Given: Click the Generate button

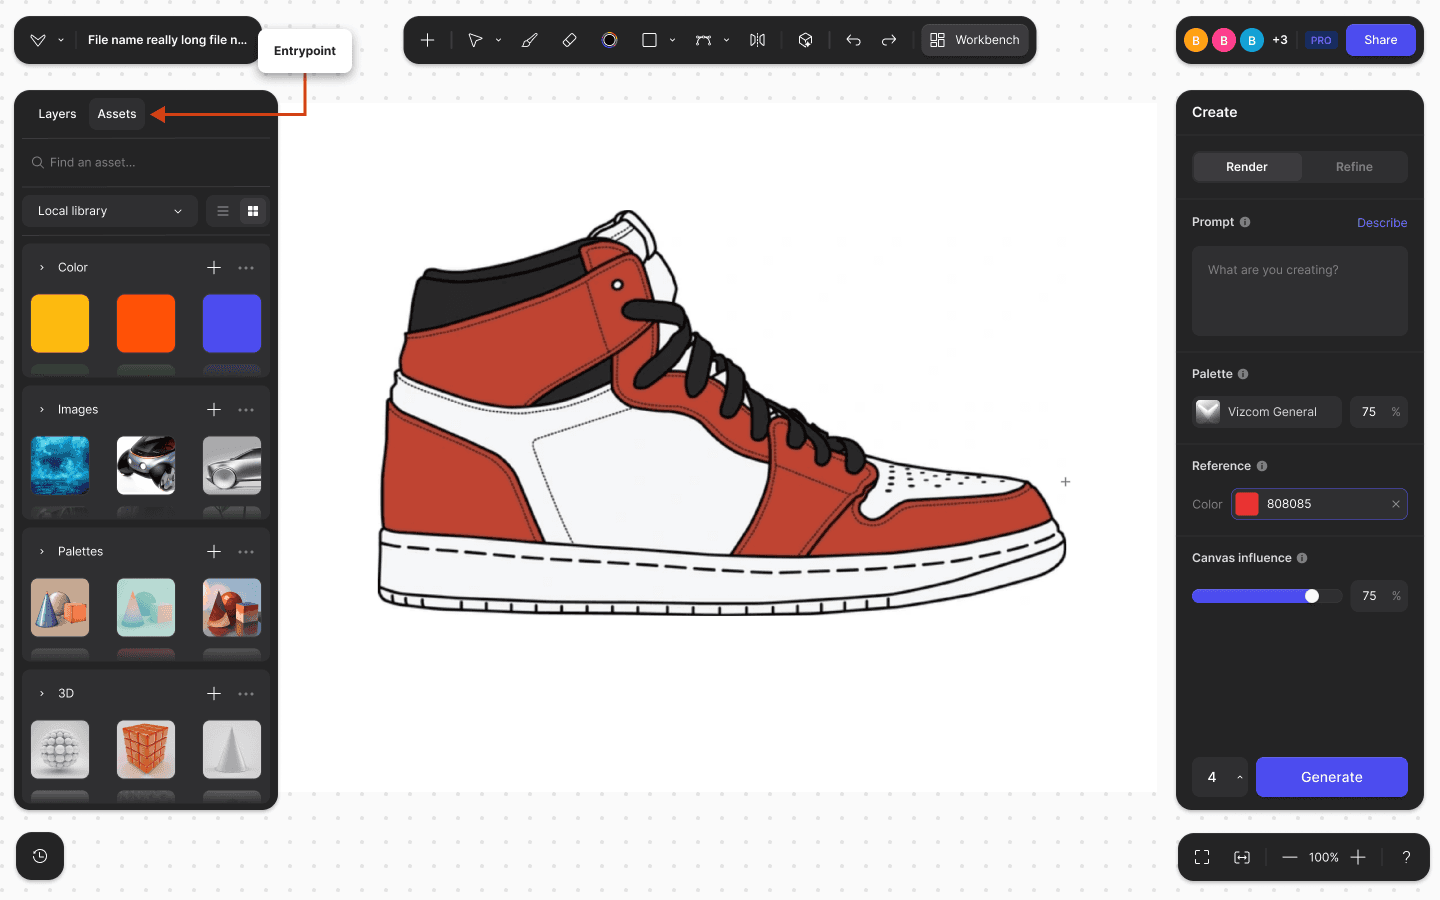Looking at the screenshot, I should 1332,777.
